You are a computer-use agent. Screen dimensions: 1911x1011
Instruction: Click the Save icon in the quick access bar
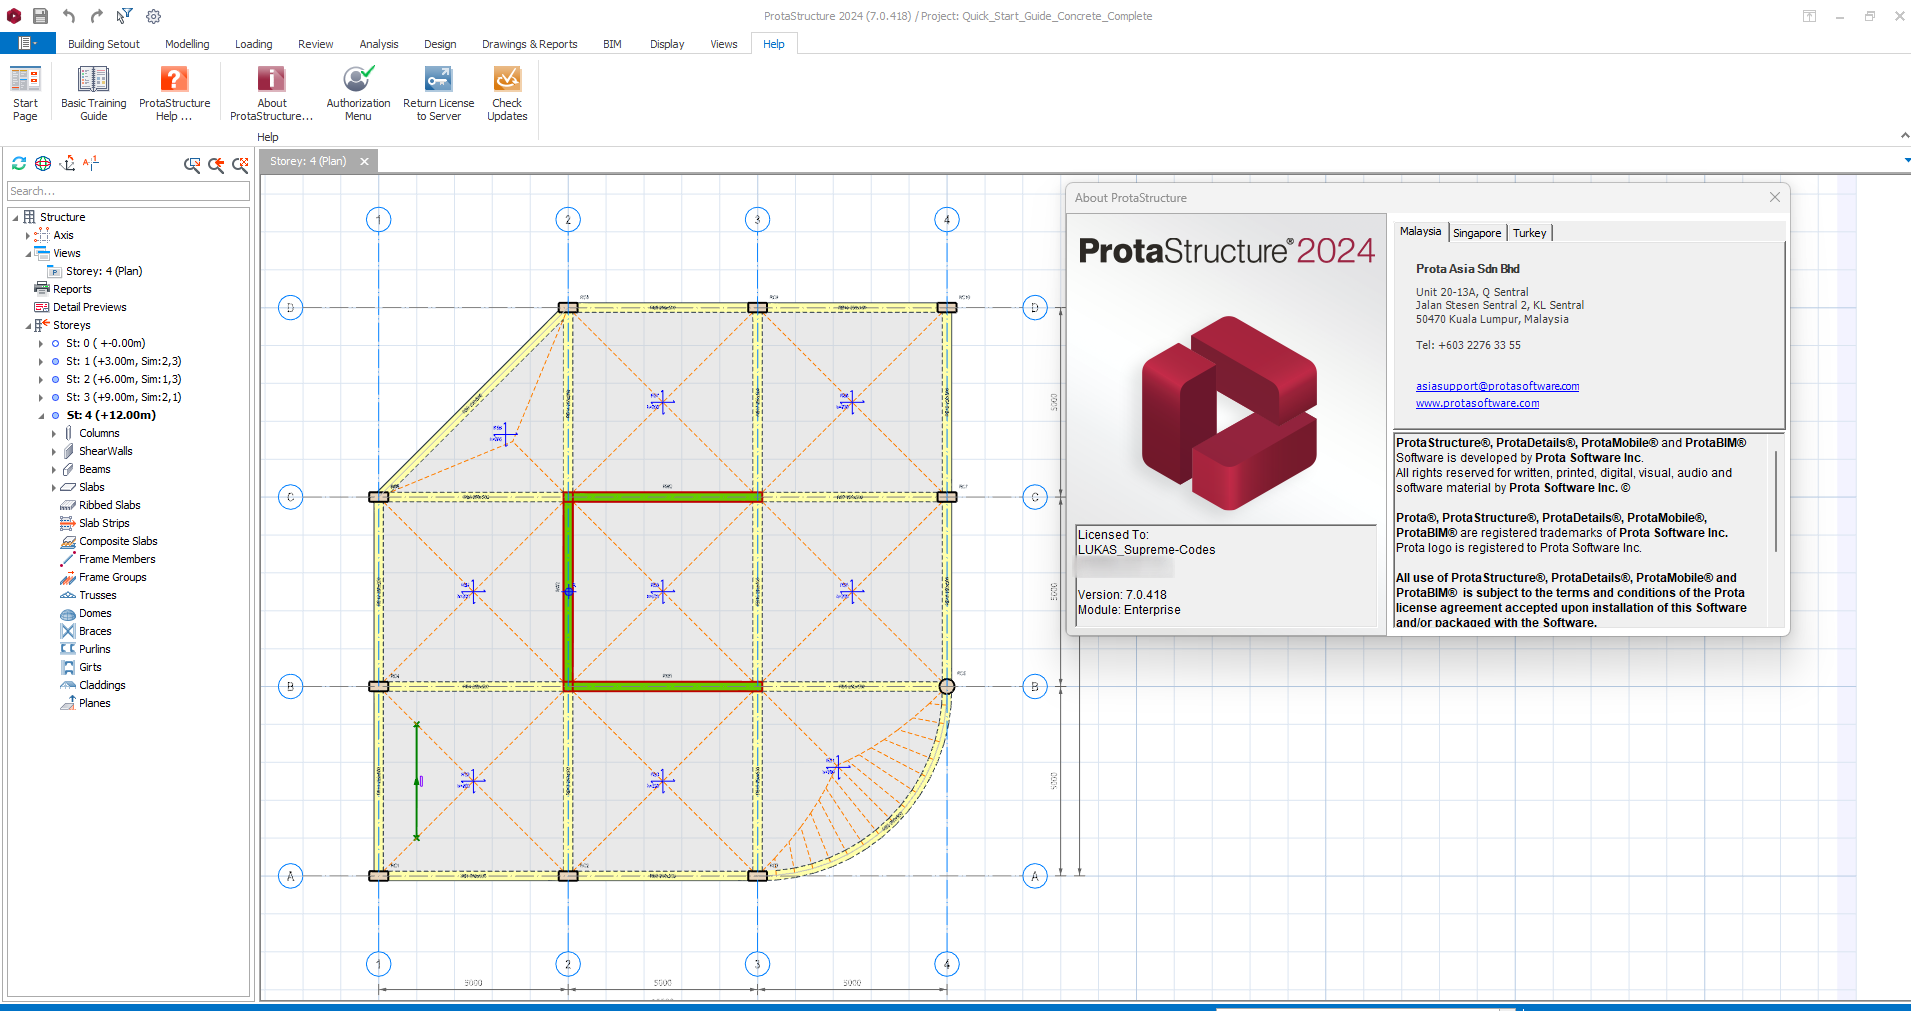[40, 16]
